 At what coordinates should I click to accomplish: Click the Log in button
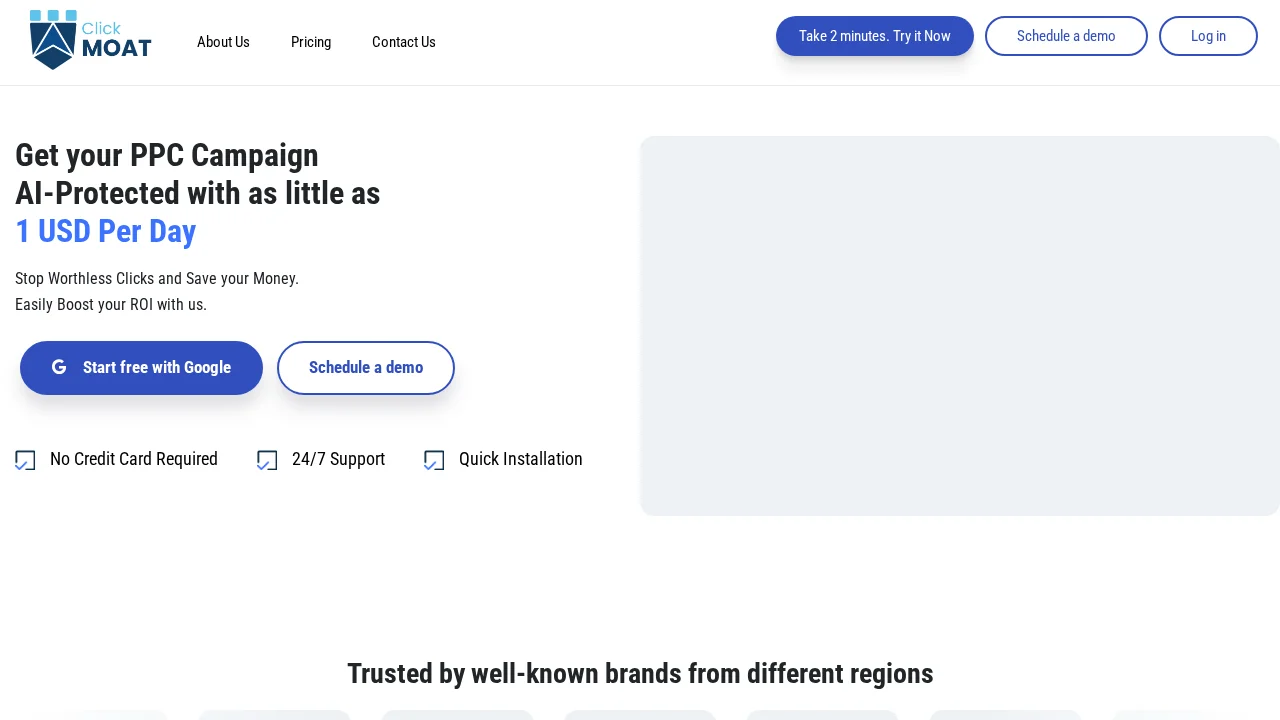coord(1208,36)
